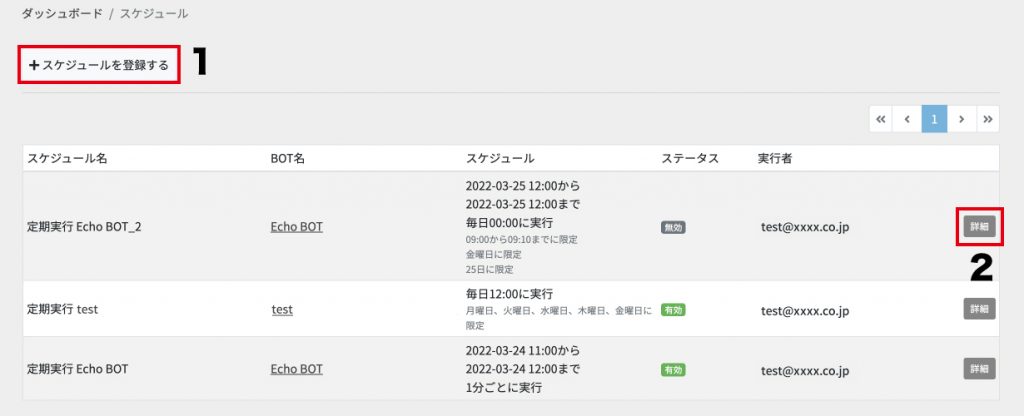Click the 無効 status badge
This screenshot has width=1024, height=416.
click(x=673, y=227)
